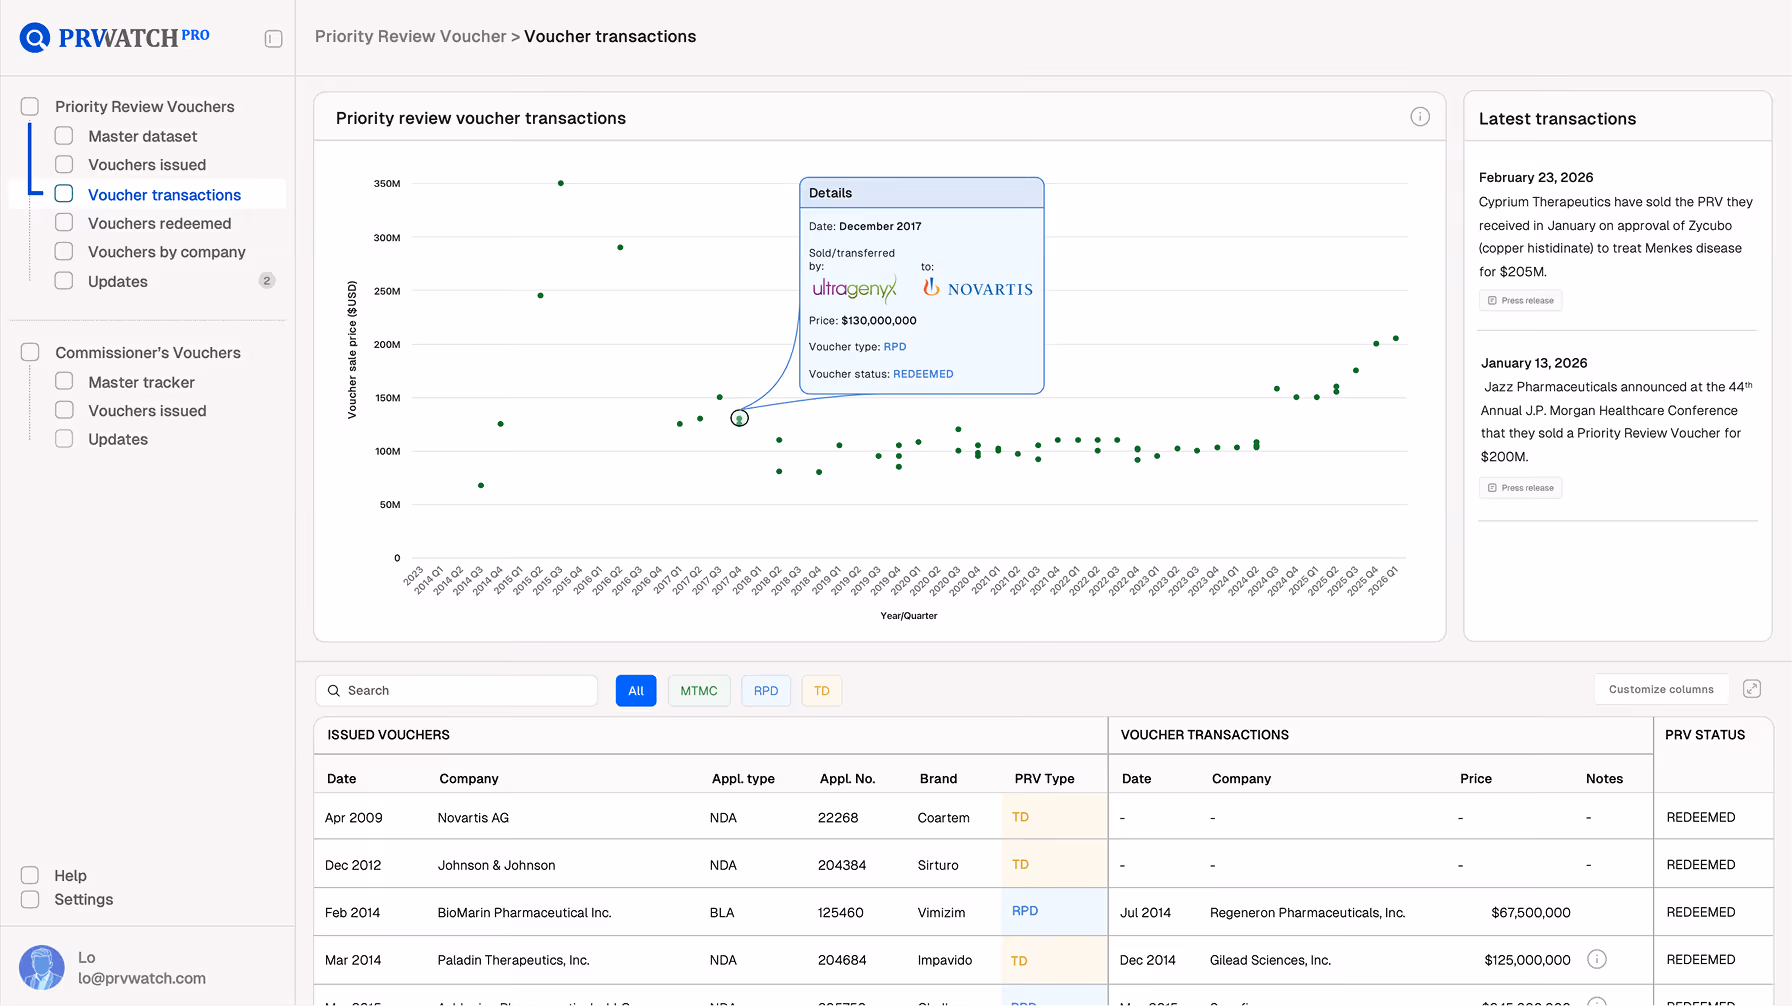
Task: Click Priority Review Voucher breadcrumb link
Action: [x=410, y=37]
